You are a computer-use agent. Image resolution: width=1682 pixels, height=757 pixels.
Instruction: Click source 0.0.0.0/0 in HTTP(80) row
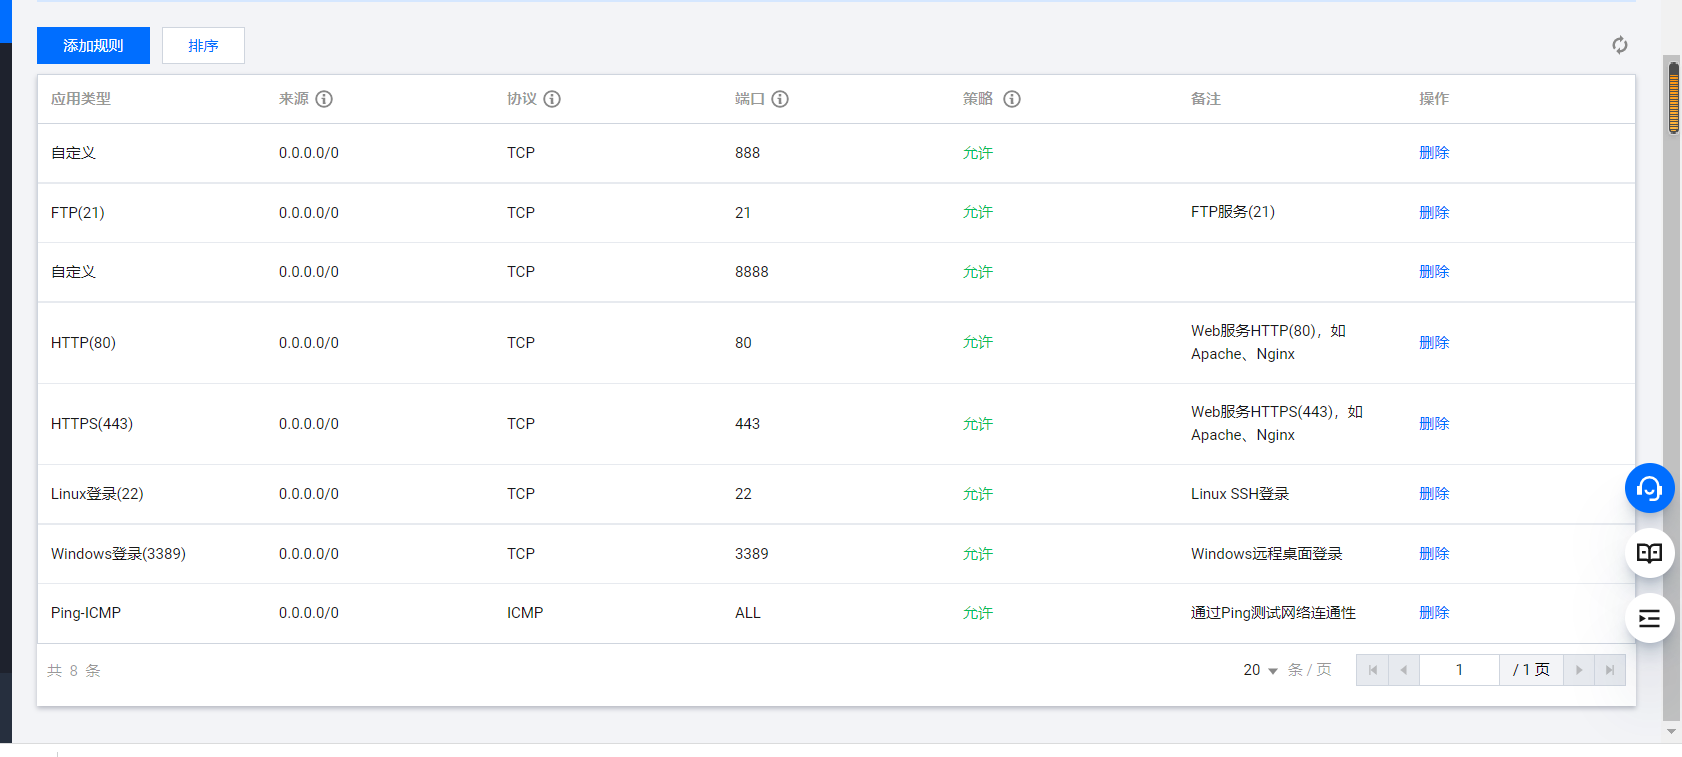[x=309, y=343]
